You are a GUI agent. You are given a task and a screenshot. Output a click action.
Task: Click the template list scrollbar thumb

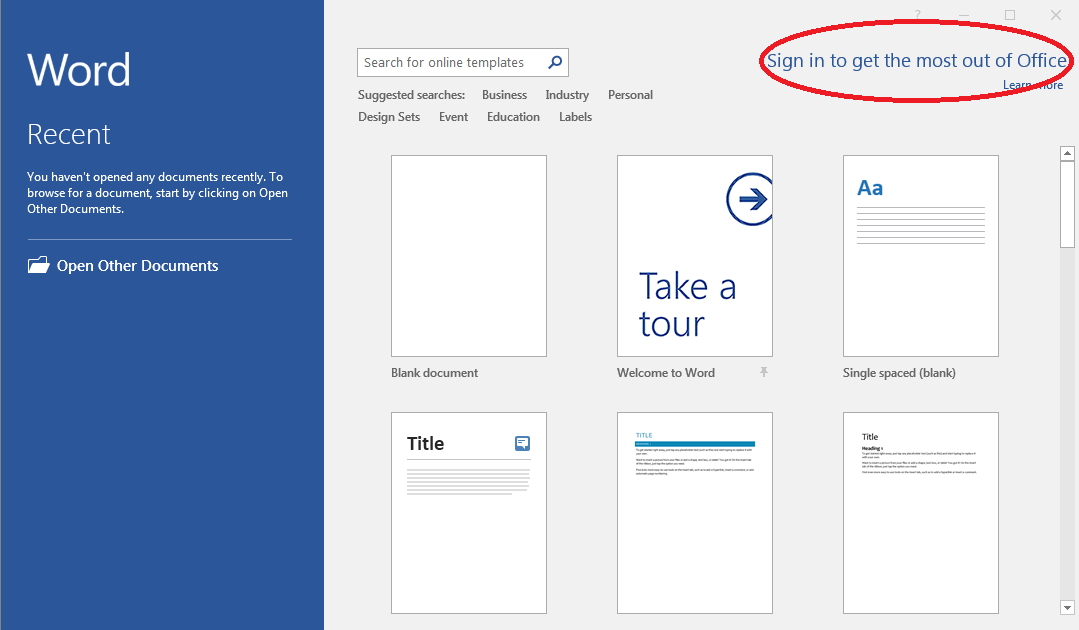(x=1067, y=205)
